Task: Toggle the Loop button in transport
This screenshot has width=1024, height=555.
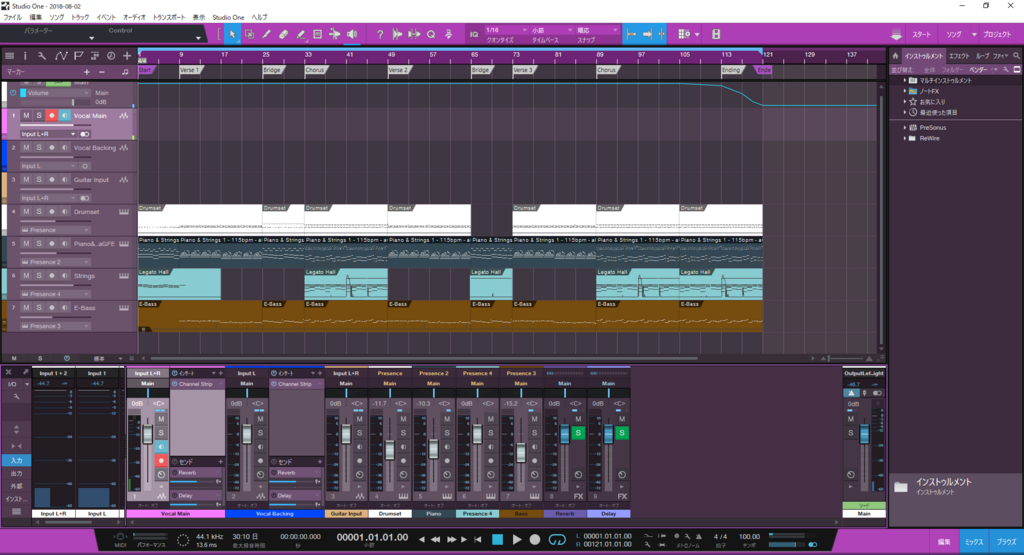Action: point(557,540)
